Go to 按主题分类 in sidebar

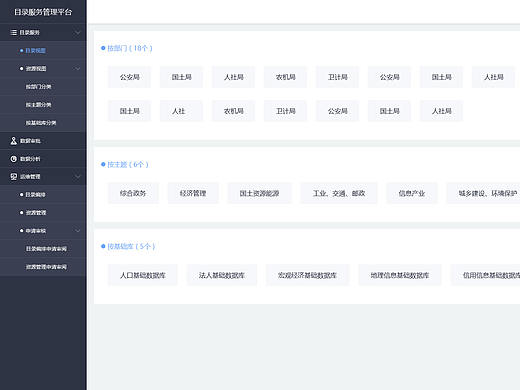[x=38, y=105]
